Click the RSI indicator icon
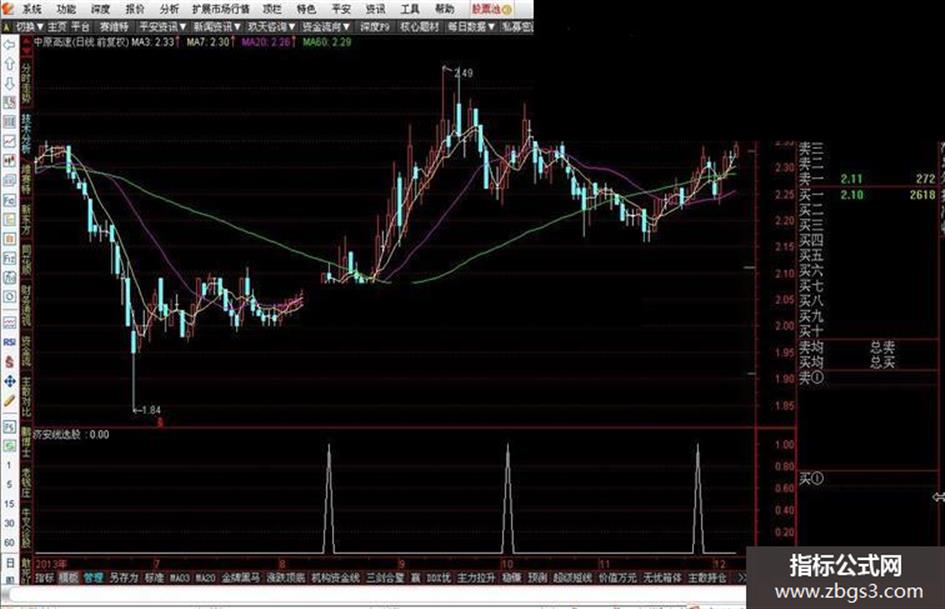Image resolution: width=945 pixels, height=609 pixels. click(x=9, y=342)
